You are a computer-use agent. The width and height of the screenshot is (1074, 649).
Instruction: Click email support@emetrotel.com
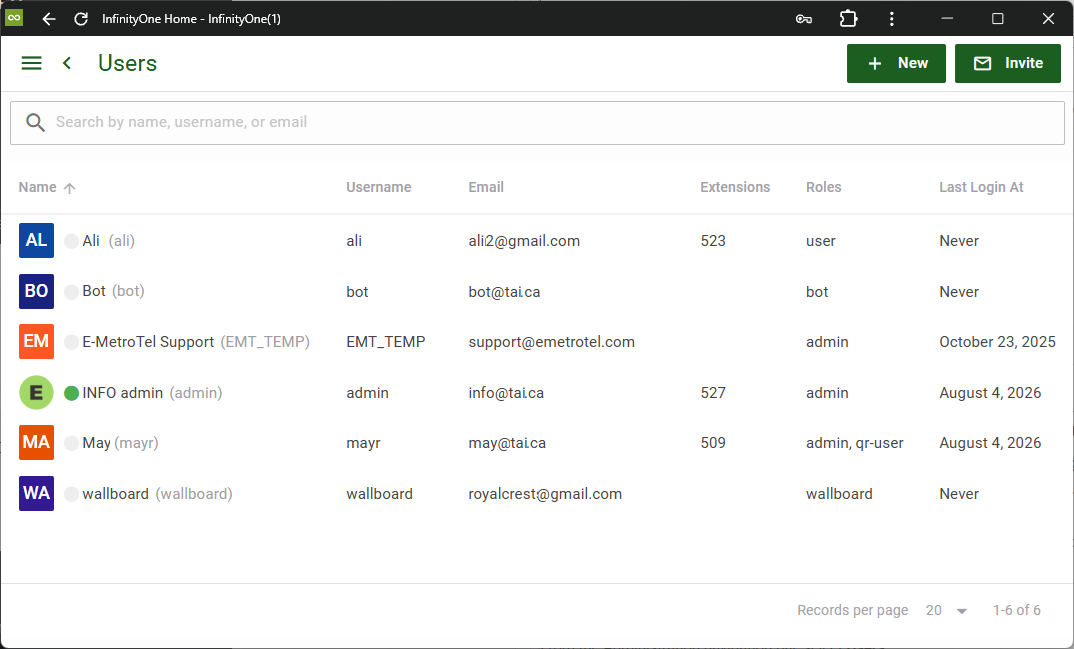(551, 342)
